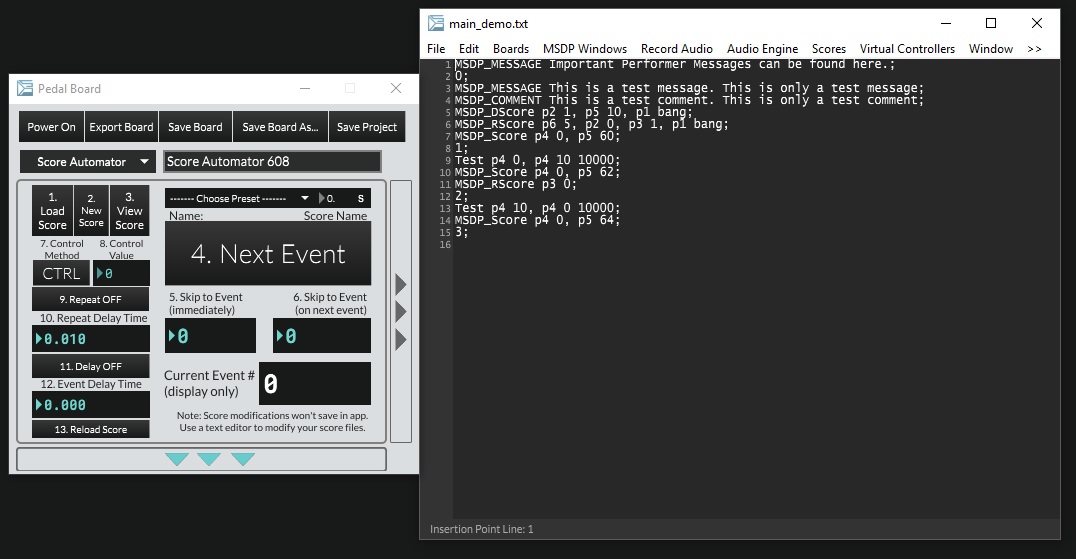The width and height of the screenshot is (1076, 559).
Task: Click the middle right-pointing arrow on the side strip
Action: click(x=401, y=312)
